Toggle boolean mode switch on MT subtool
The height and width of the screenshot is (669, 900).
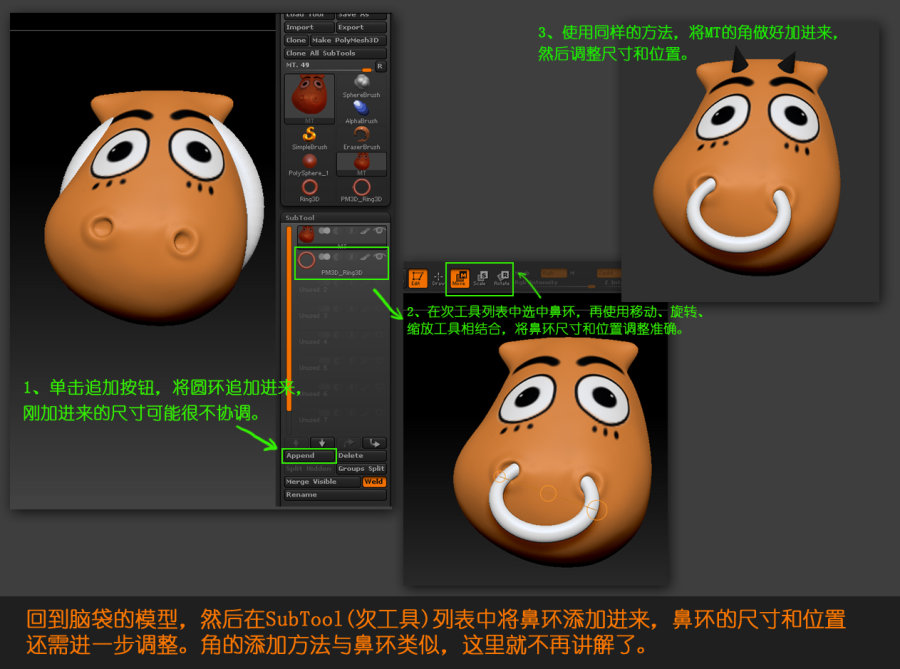coord(324,231)
